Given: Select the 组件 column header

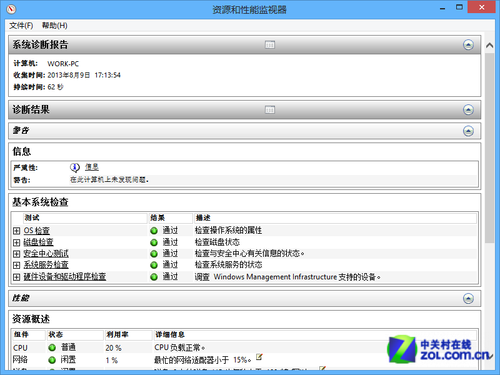Looking at the screenshot, I should point(28,335).
